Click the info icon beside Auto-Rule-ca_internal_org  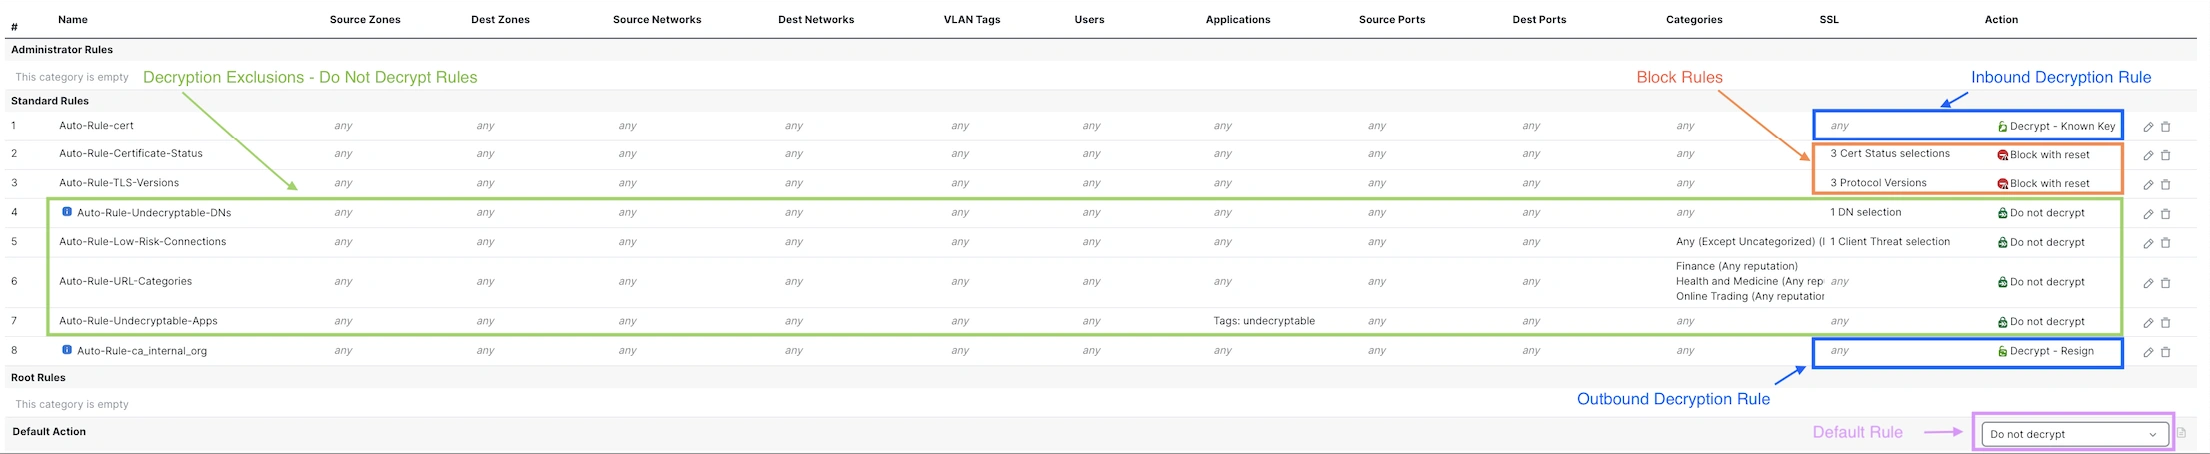click(x=67, y=350)
